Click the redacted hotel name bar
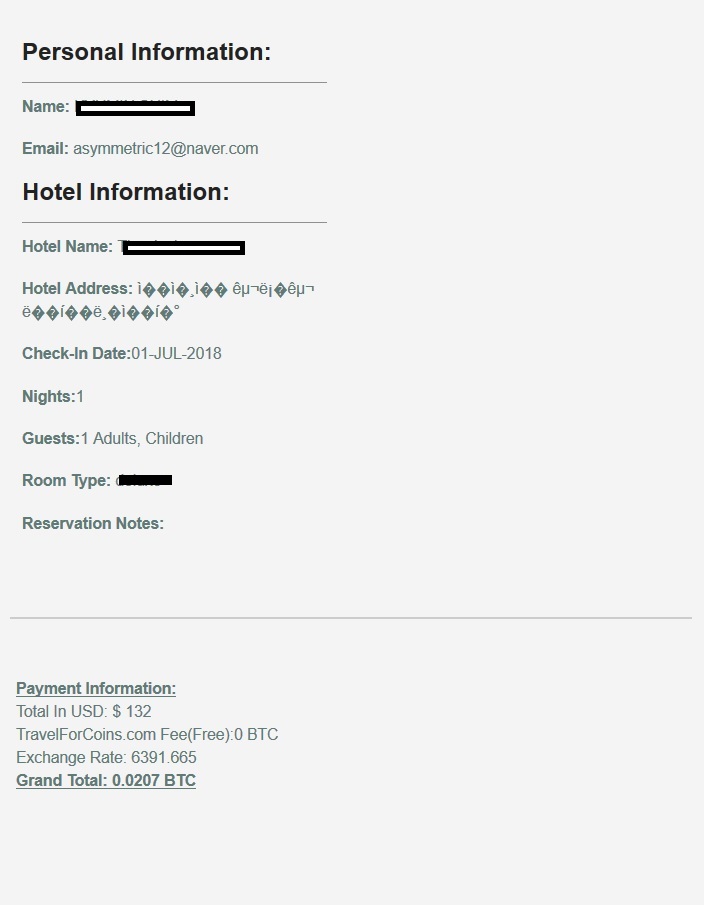Image resolution: width=704 pixels, height=905 pixels. click(x=184, y=248)
